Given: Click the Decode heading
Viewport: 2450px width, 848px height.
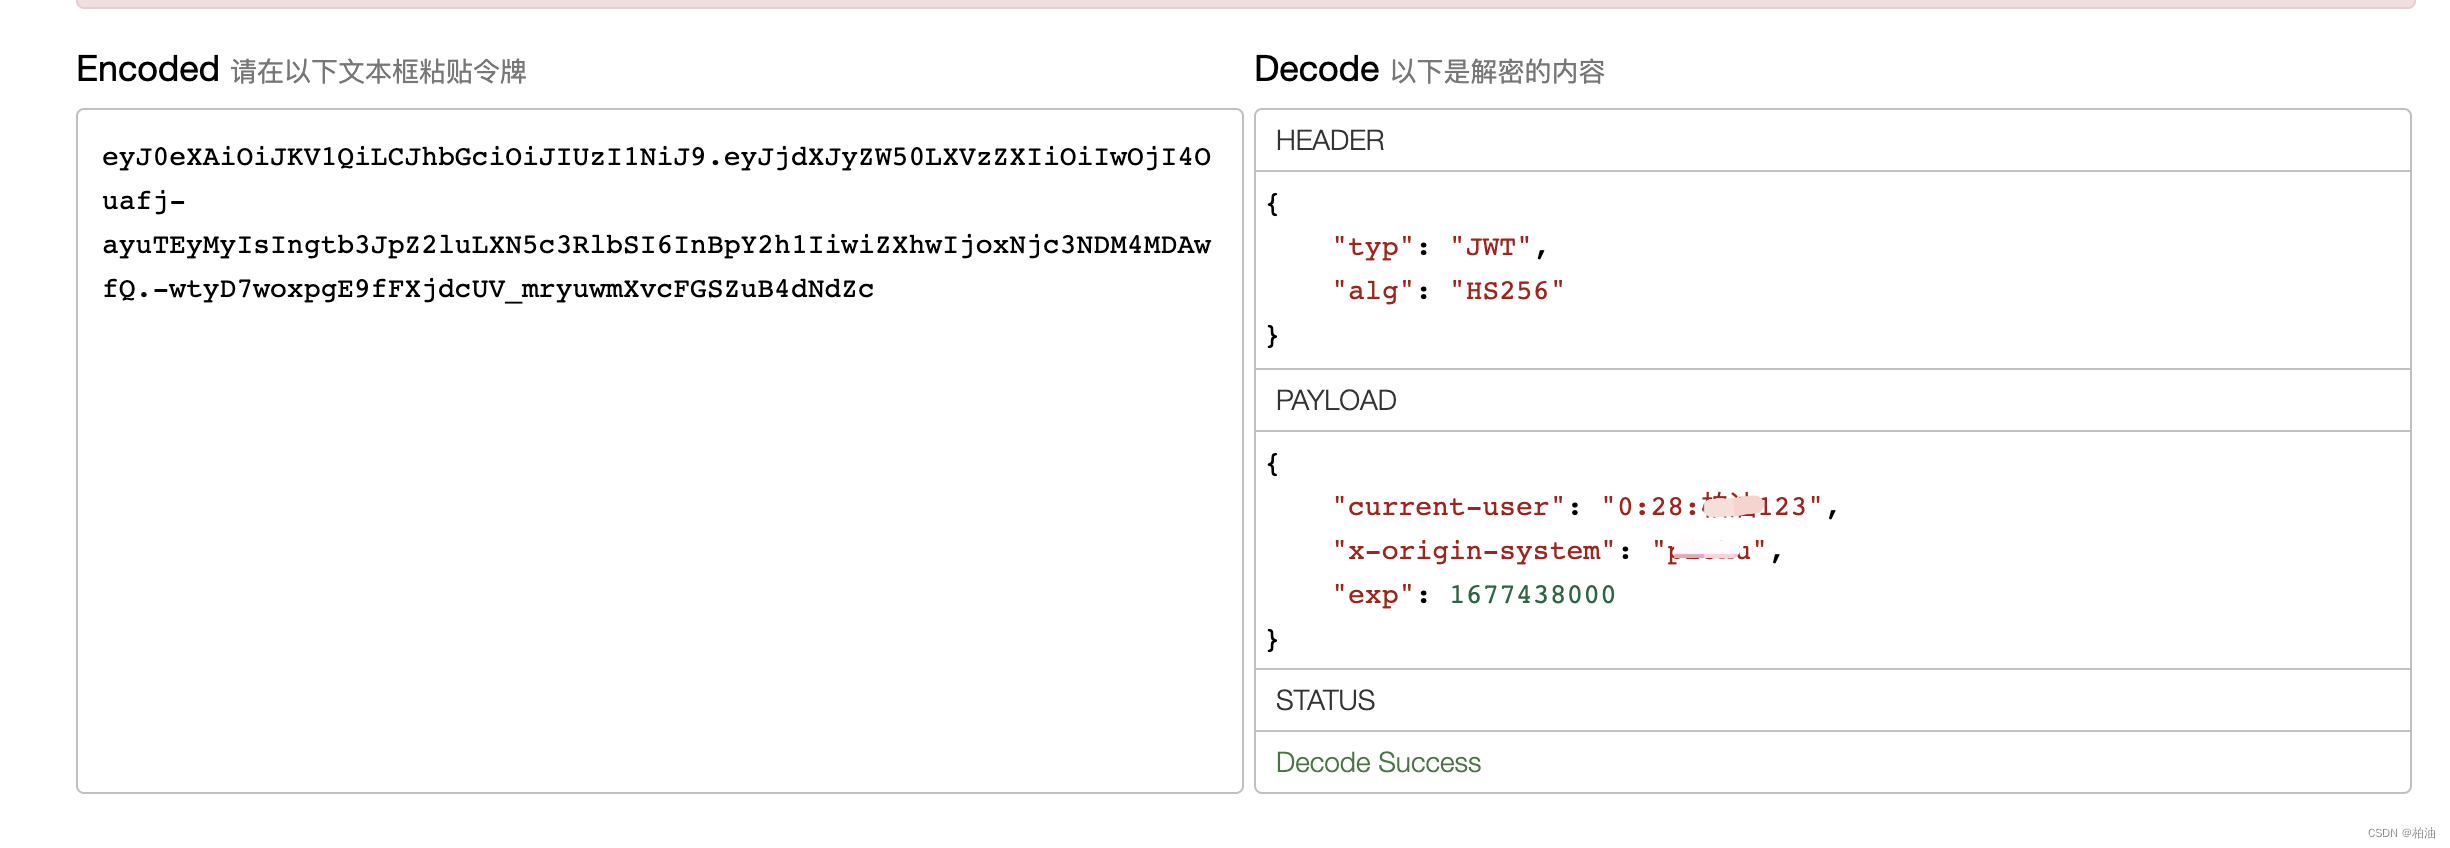Looking at the screenshot, I should [x=1316, y=69].
